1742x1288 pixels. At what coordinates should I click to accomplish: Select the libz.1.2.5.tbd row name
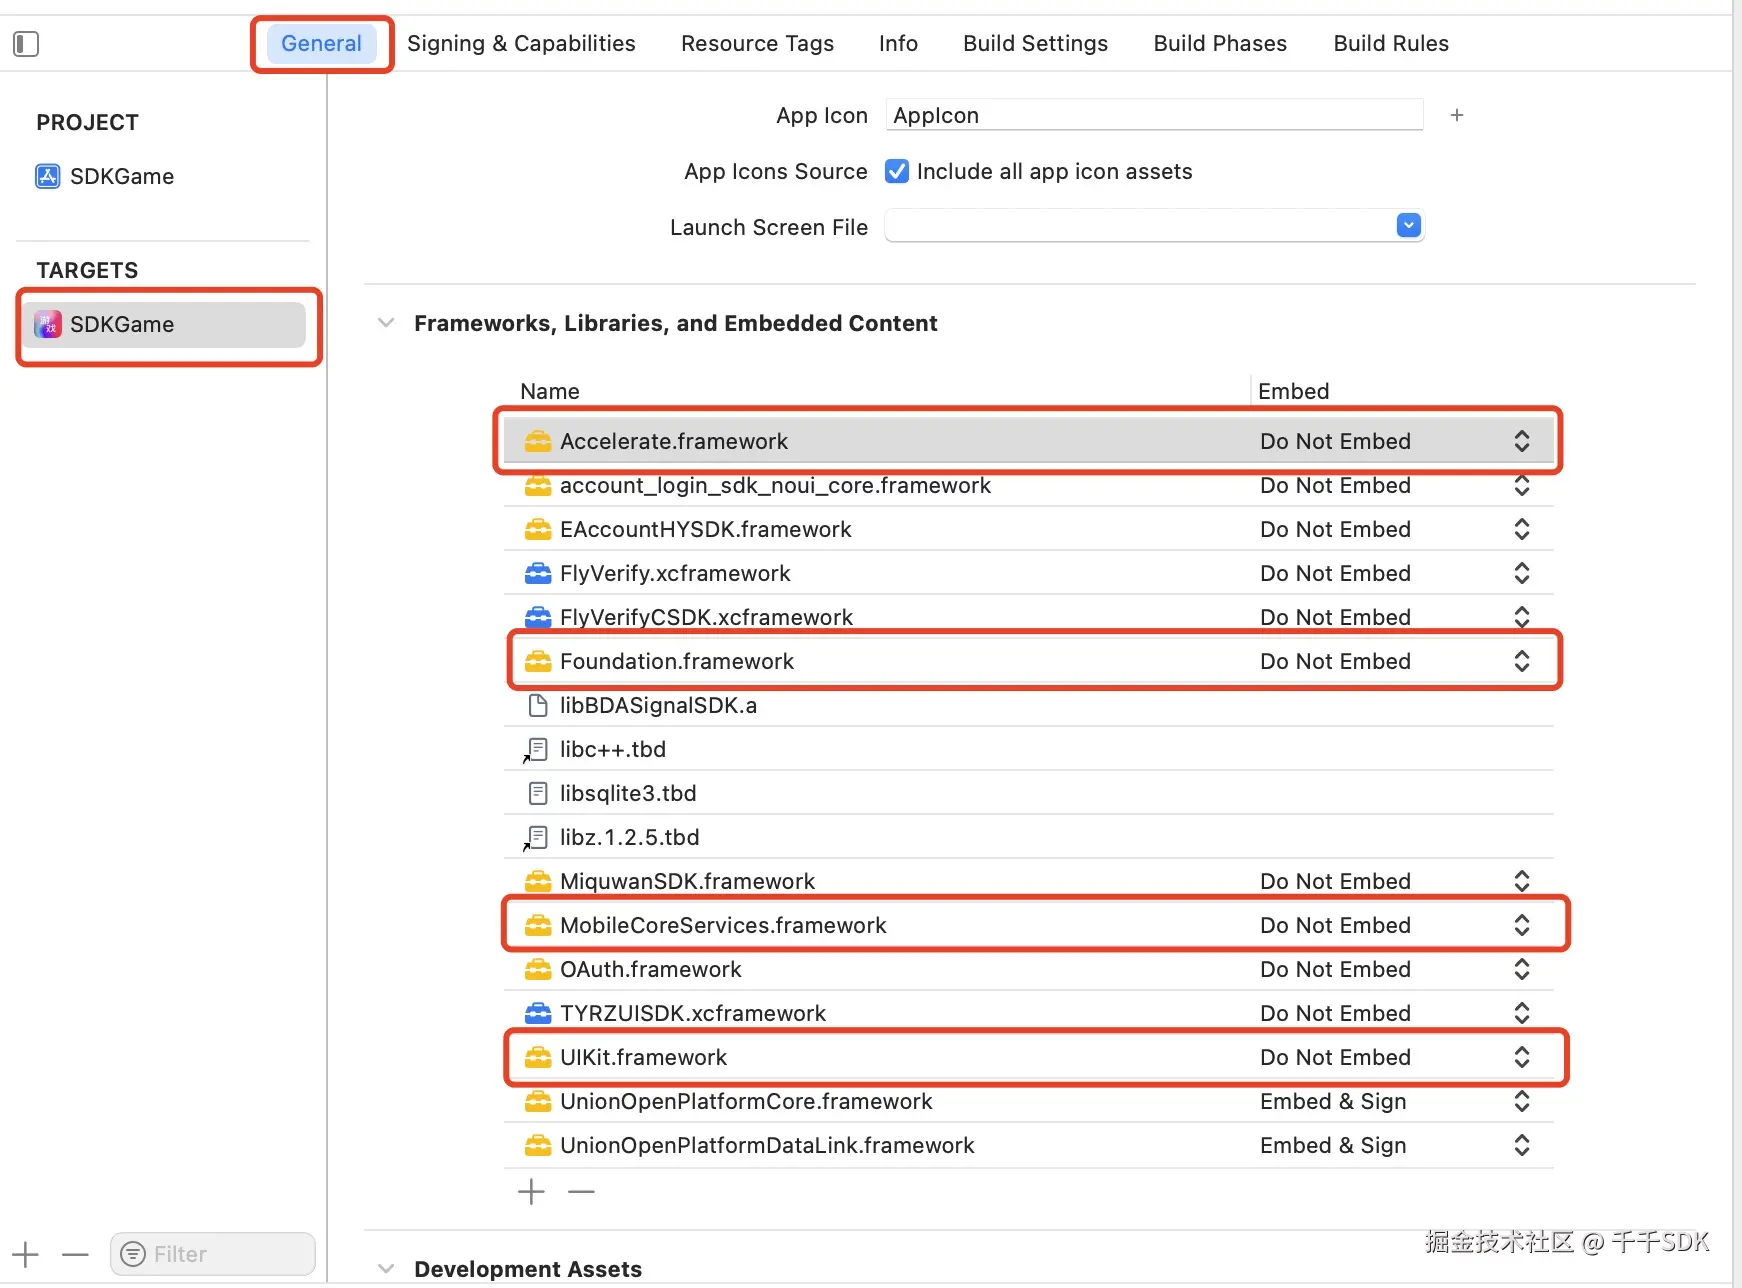[x=630, y=838]
